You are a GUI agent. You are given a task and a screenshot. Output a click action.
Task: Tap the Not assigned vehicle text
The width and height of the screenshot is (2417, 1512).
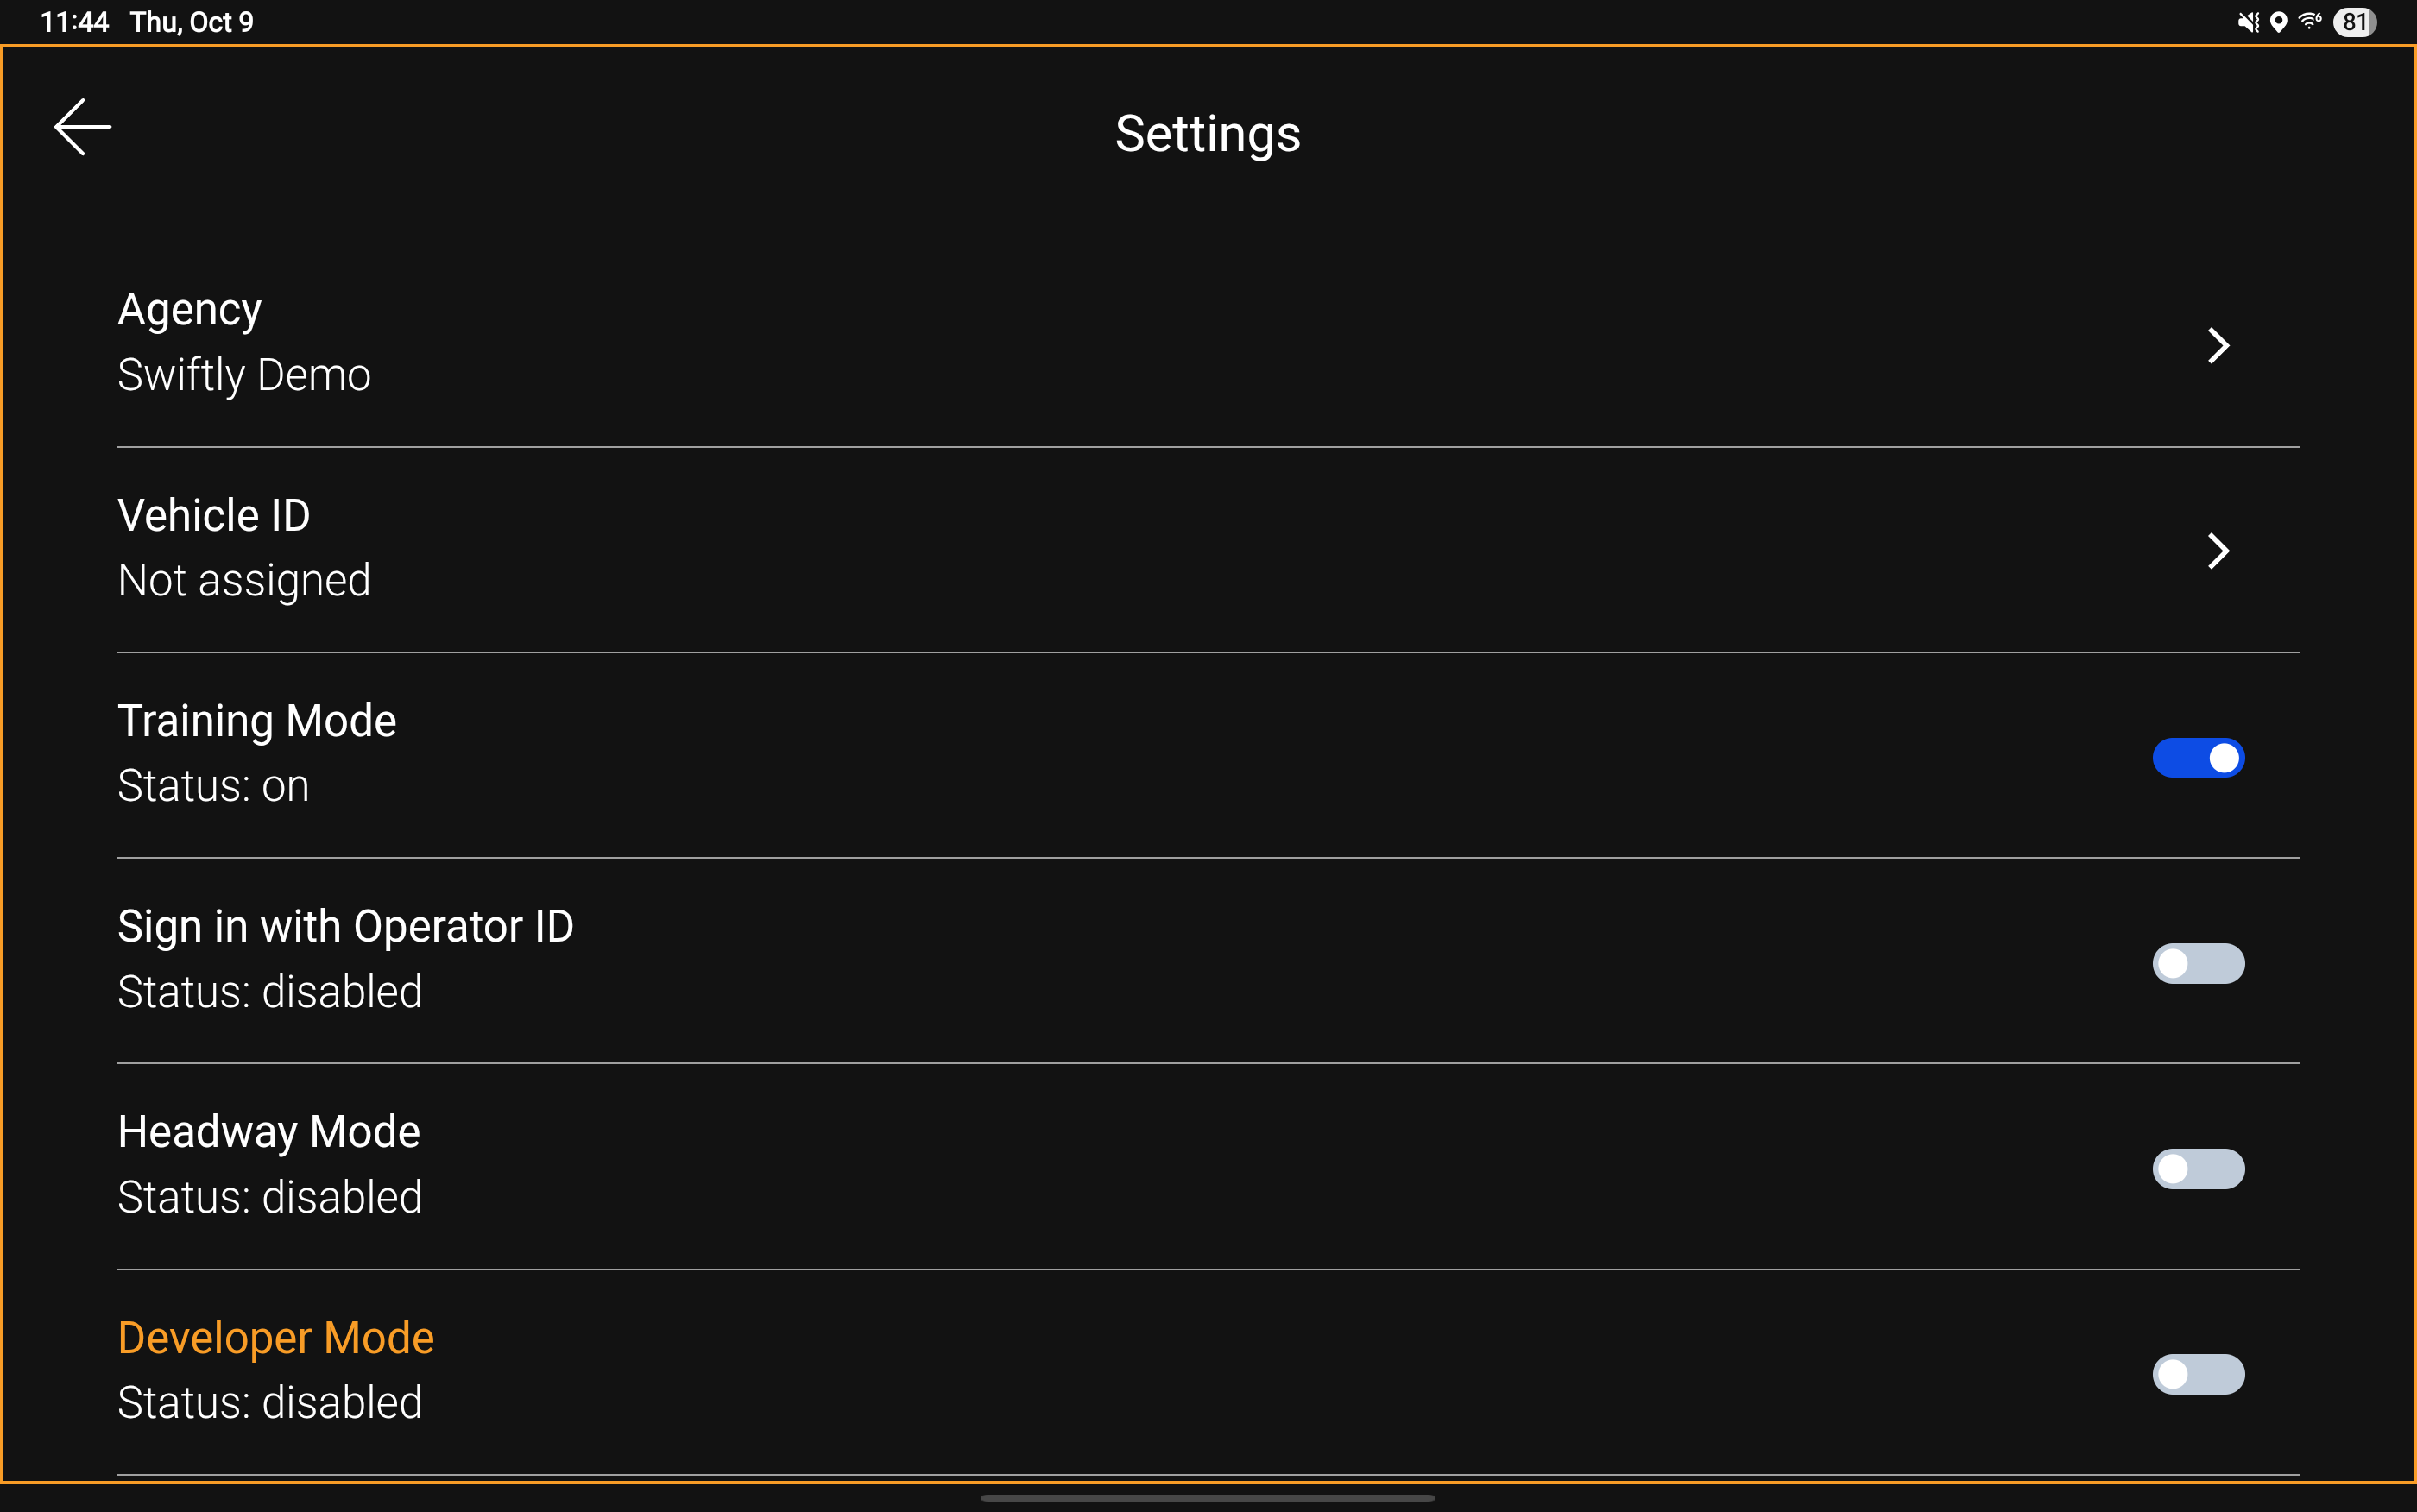[244, 581]
